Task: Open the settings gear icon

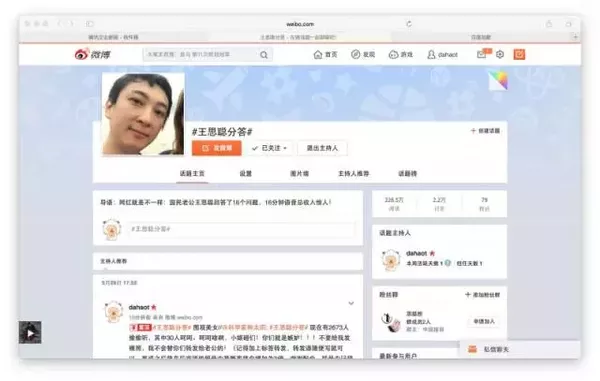Action: point(500,54)
